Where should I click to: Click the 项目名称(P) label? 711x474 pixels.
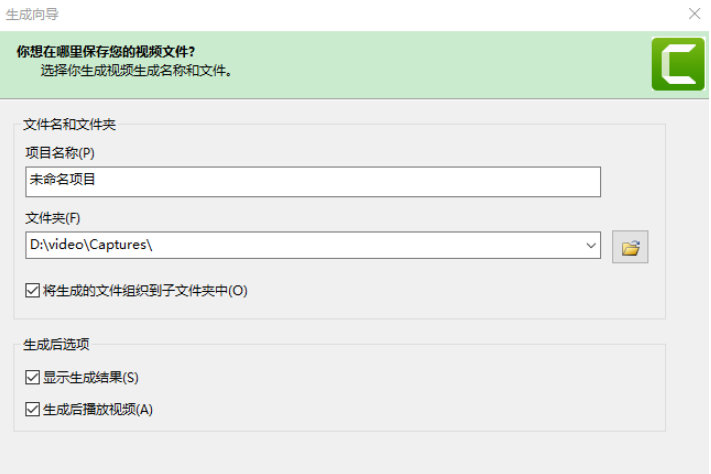click(x=59, y=153)
